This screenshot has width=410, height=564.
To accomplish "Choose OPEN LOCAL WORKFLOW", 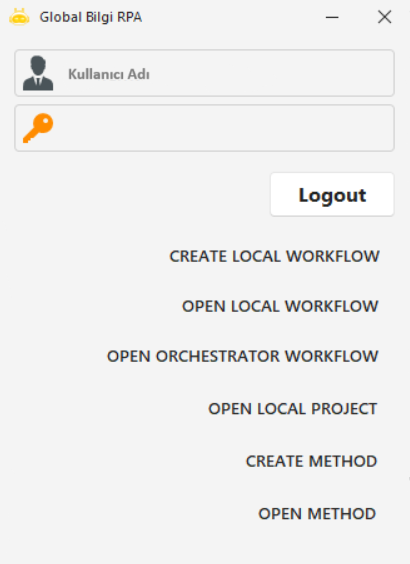I will (x=280, y=306).
